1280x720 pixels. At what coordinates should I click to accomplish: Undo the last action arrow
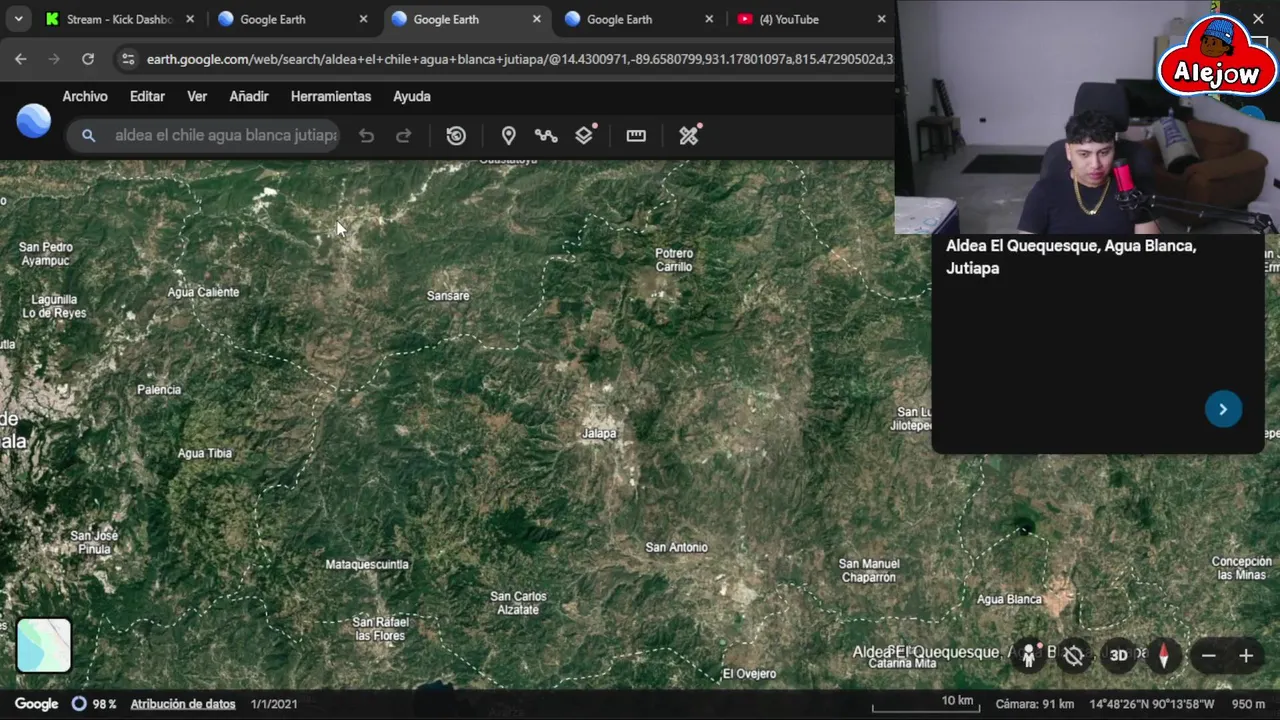(367, 136)
